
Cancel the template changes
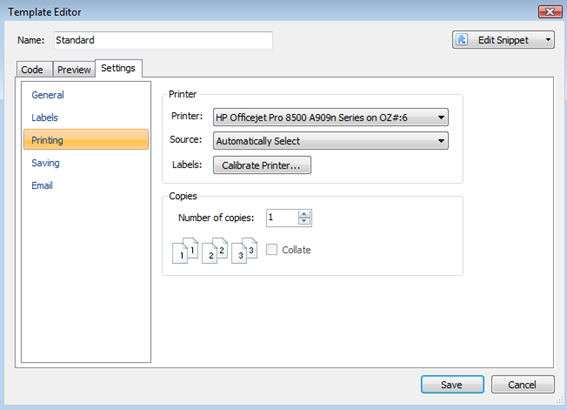click(x=523, y=384)
